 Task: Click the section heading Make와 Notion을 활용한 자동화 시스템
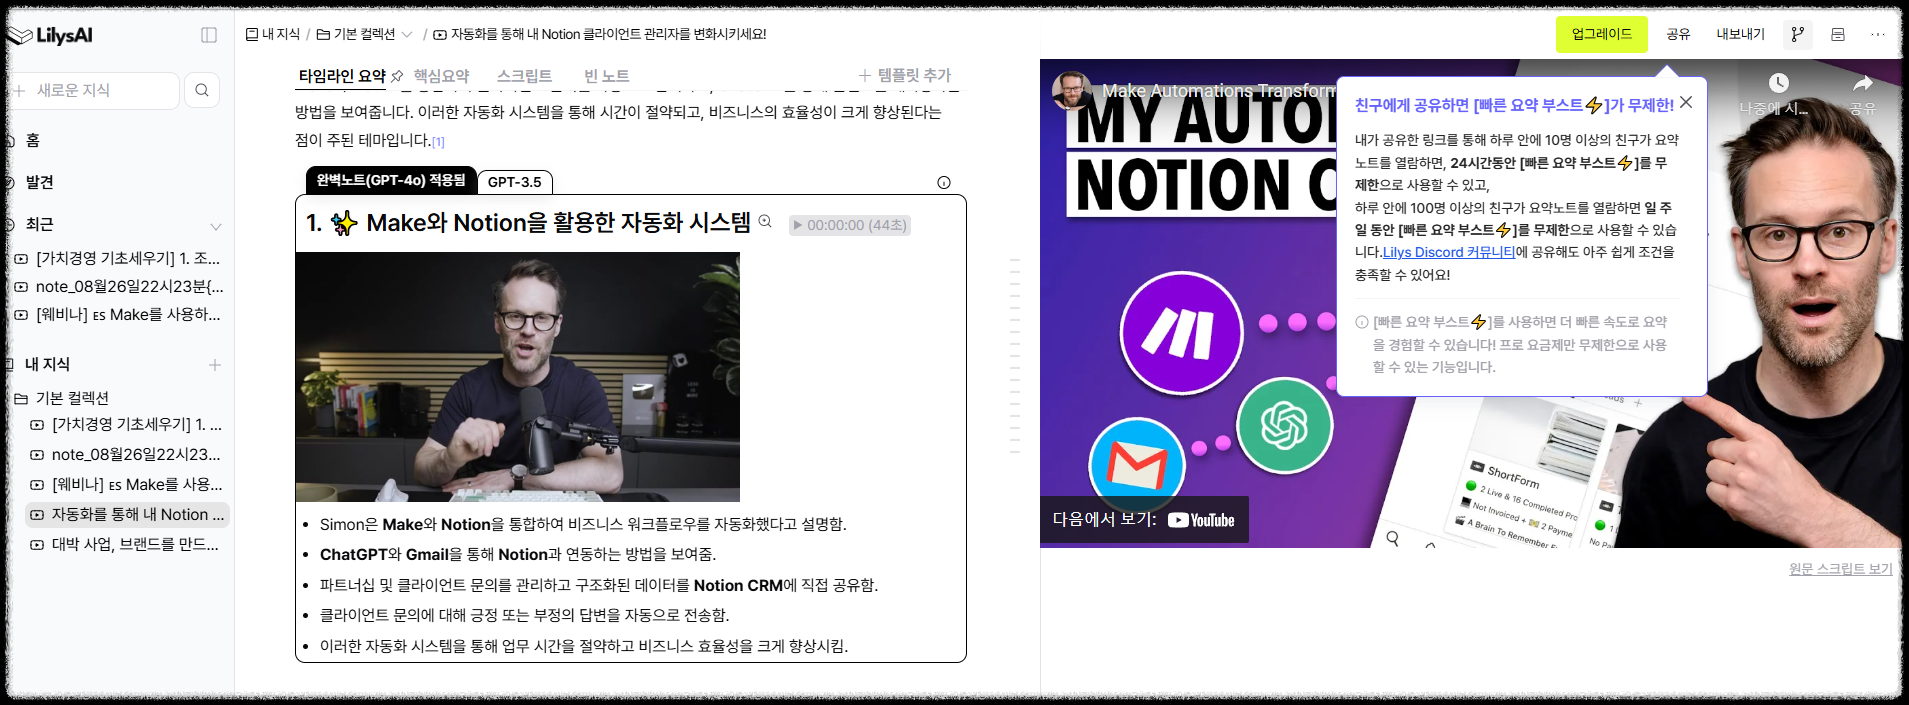(x=558, y=223)
